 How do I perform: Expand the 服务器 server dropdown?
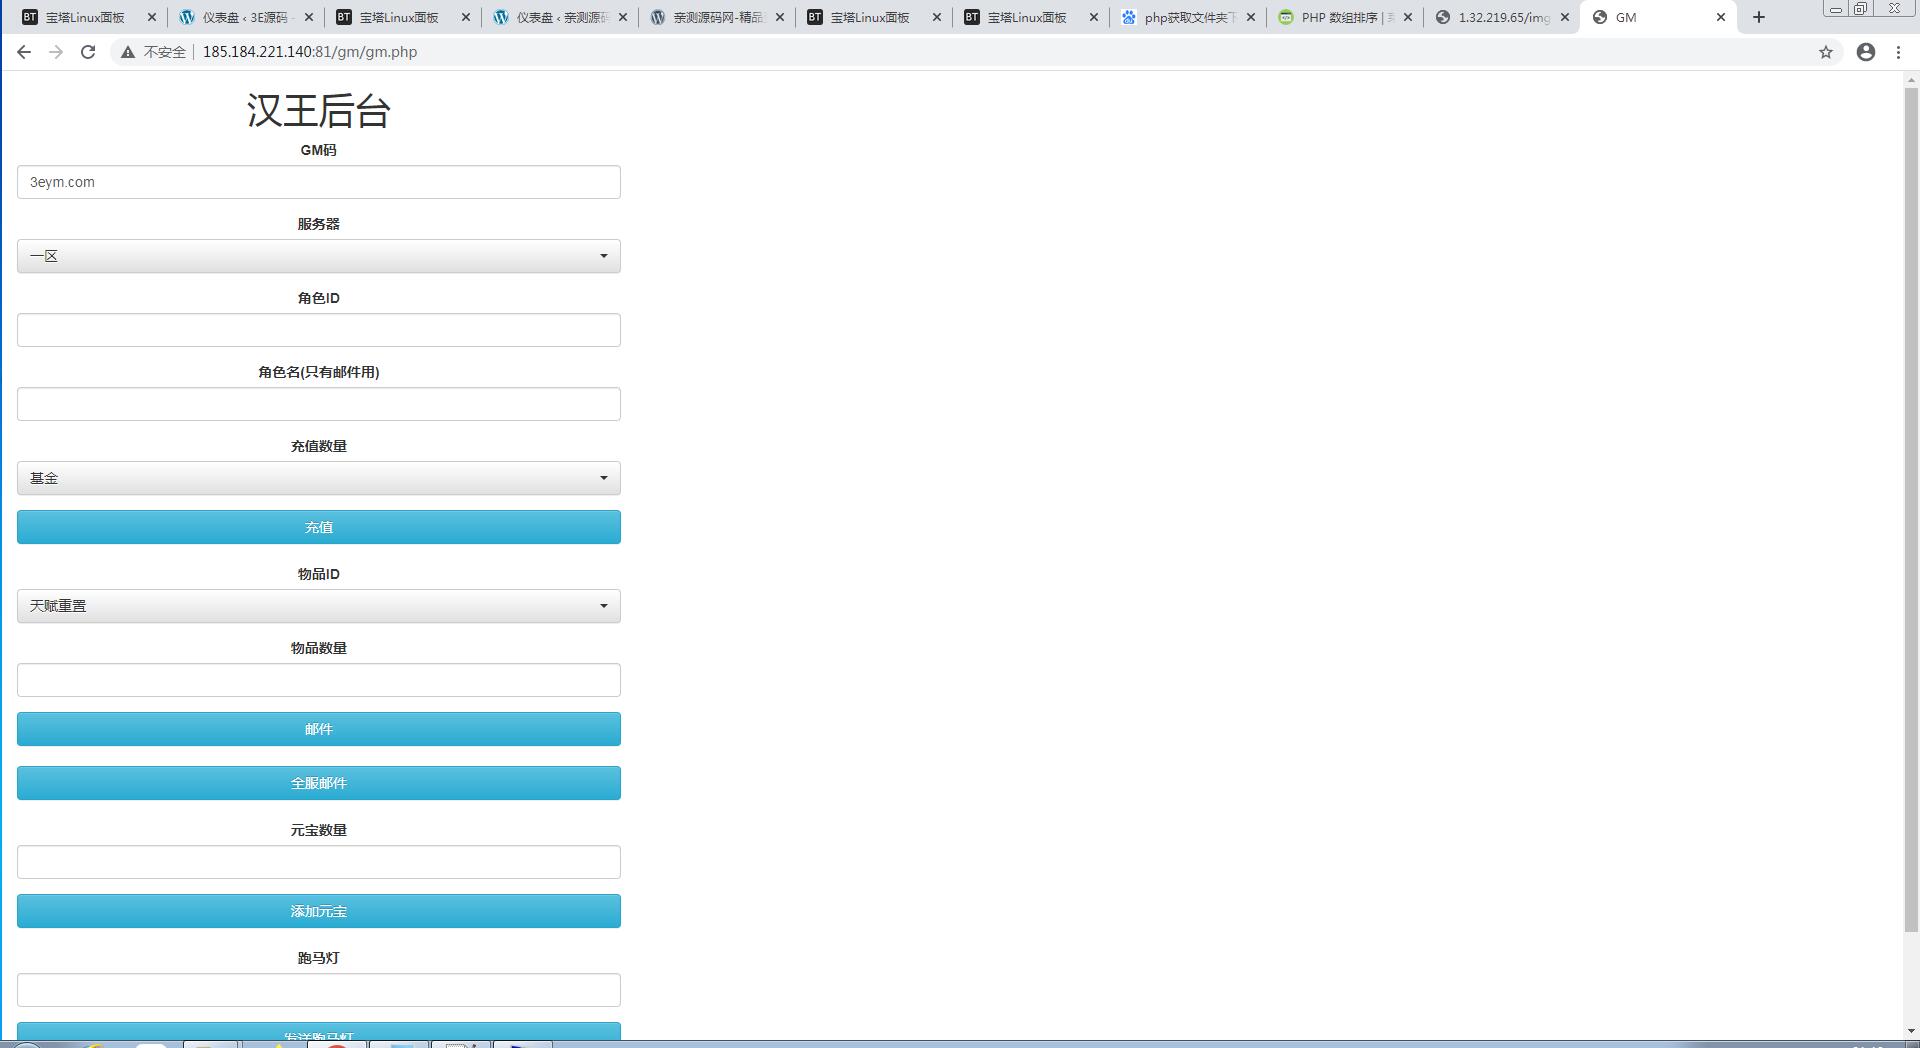[x=318, y=256]
